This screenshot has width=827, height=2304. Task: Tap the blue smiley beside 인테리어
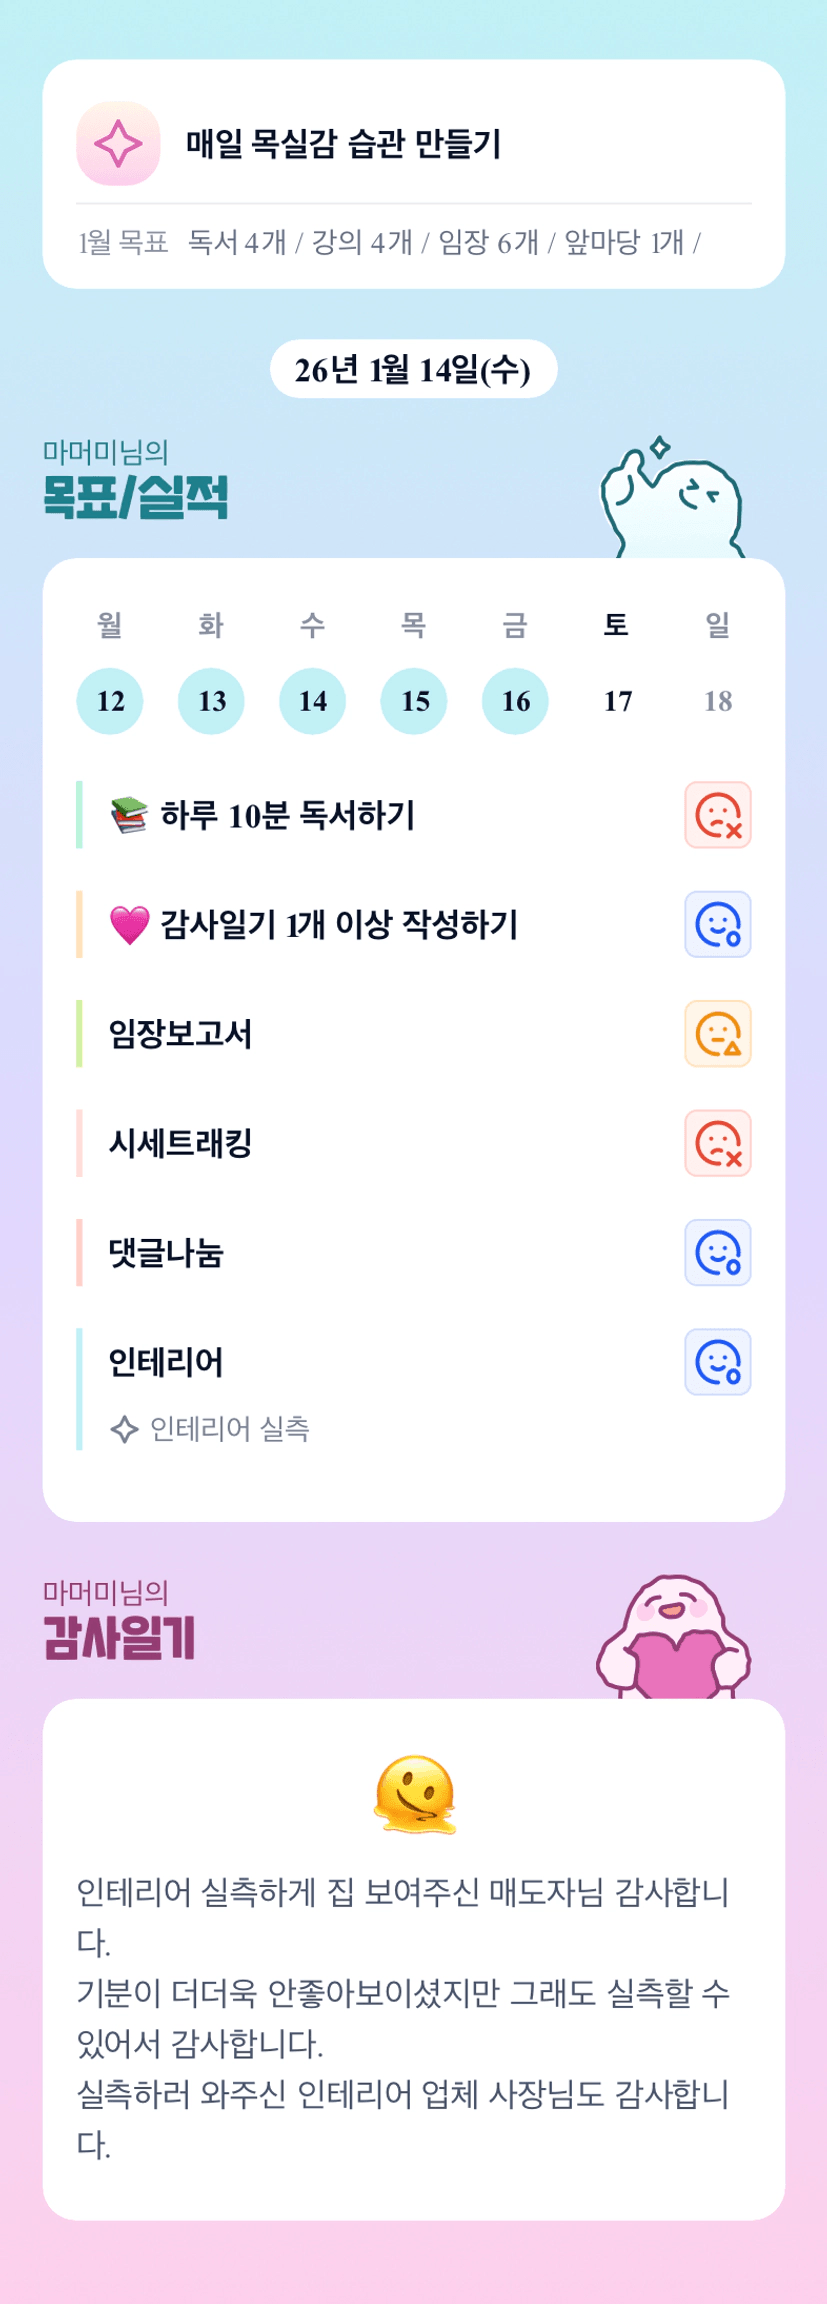(717, 1362)
